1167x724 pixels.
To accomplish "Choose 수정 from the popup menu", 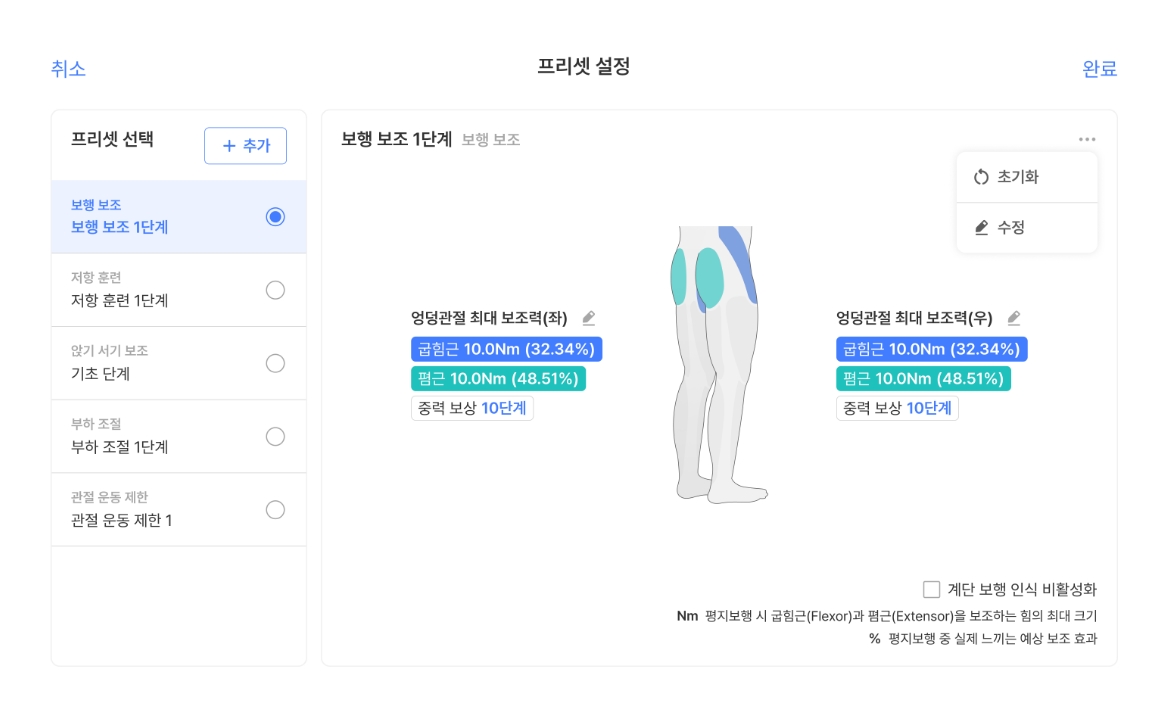I will click(1011, 228).
